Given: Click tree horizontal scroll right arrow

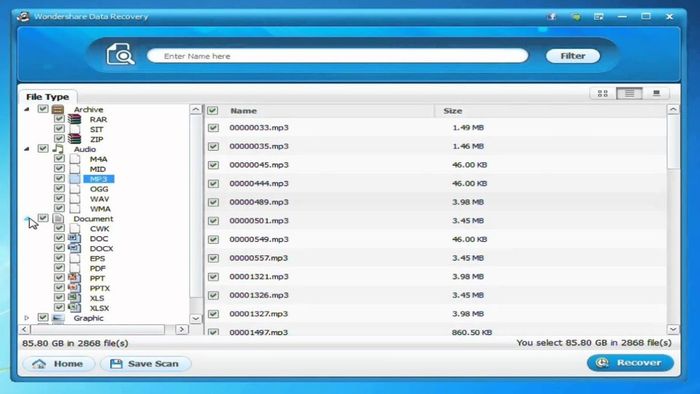Looking at the screenshot, I should (181, 329).
